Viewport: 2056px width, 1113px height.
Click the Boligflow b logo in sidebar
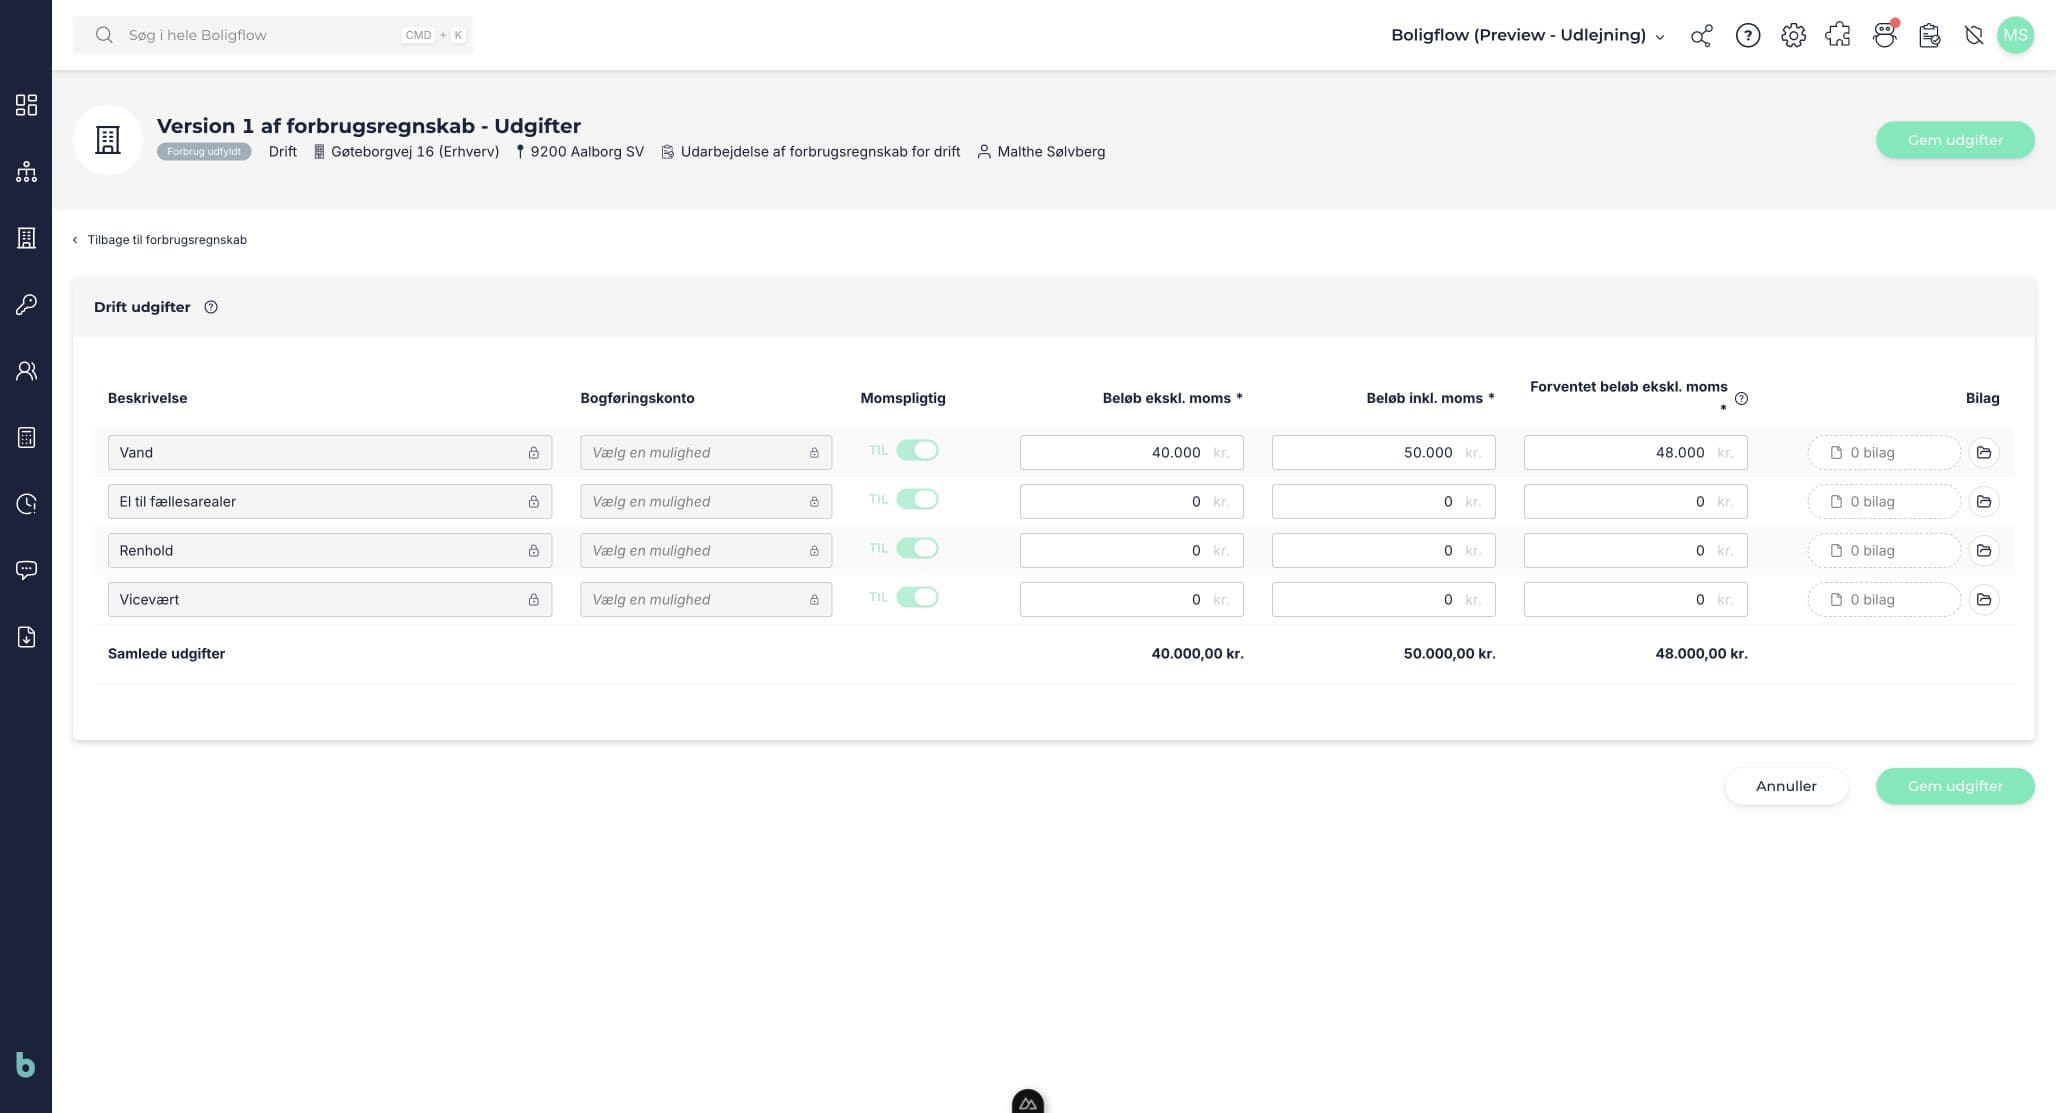click(x=26, y=1065)
